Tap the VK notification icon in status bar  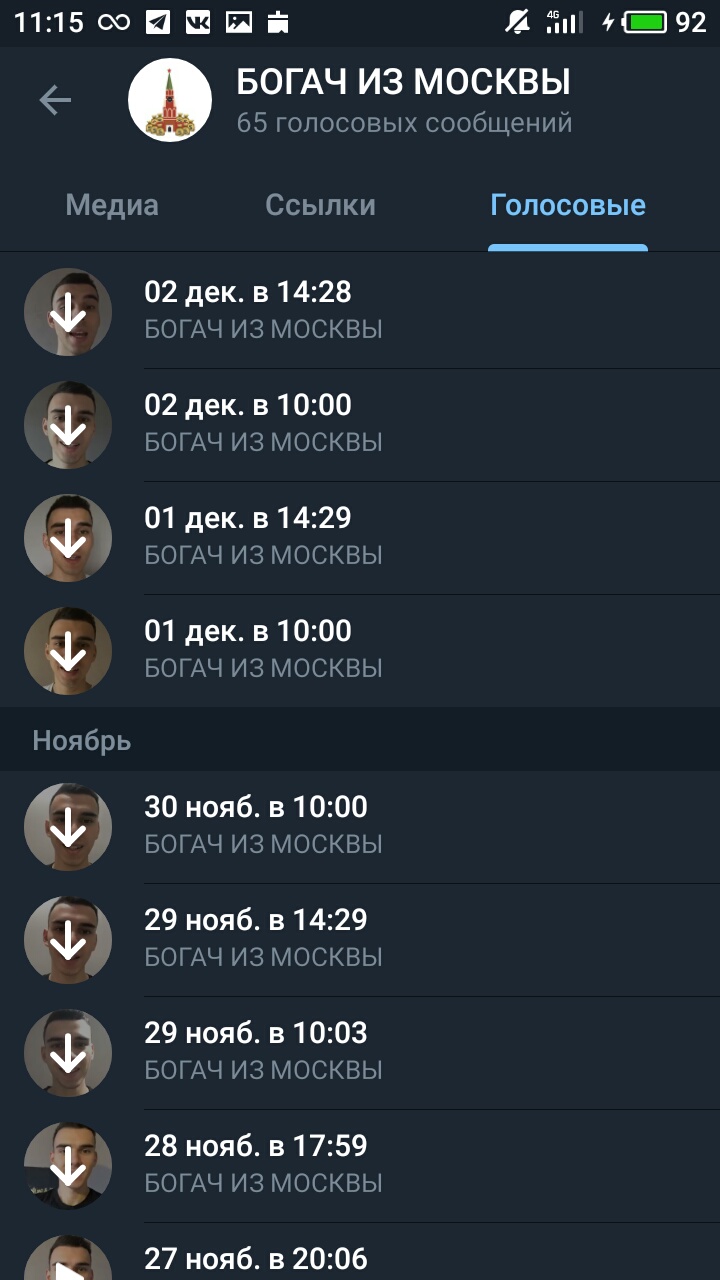click(198, 22)
